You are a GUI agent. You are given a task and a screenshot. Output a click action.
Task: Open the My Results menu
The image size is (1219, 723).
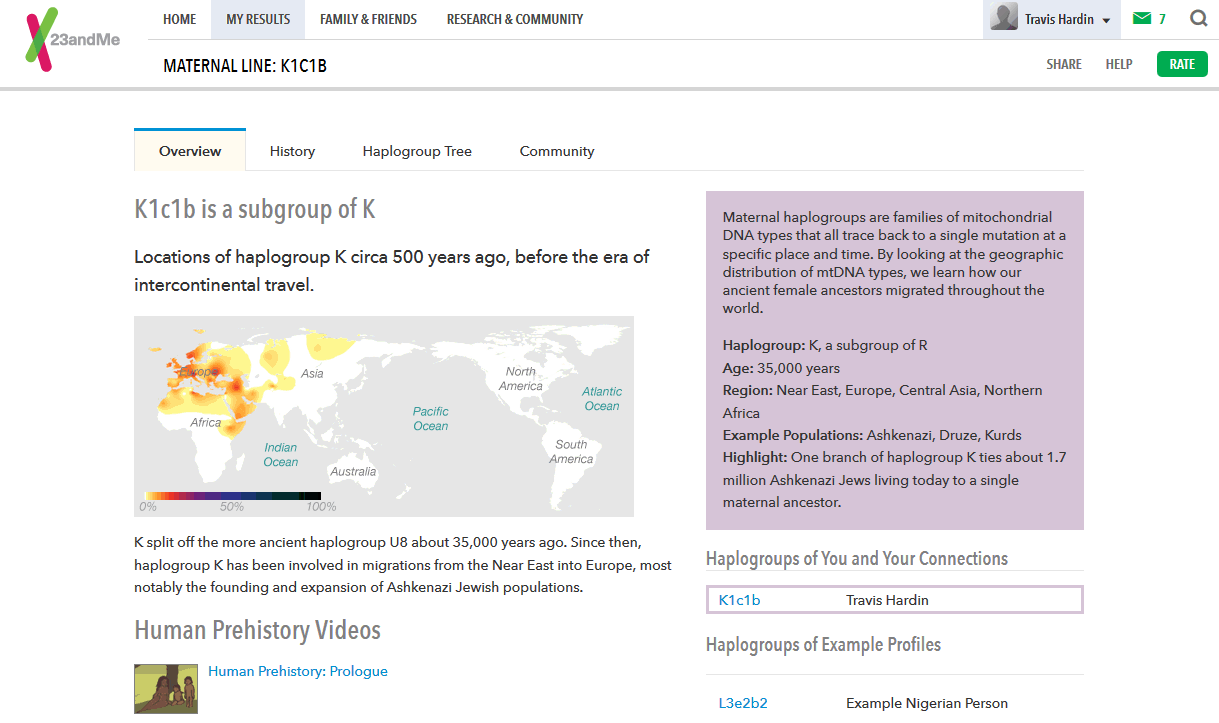click(x=258, y=19)
